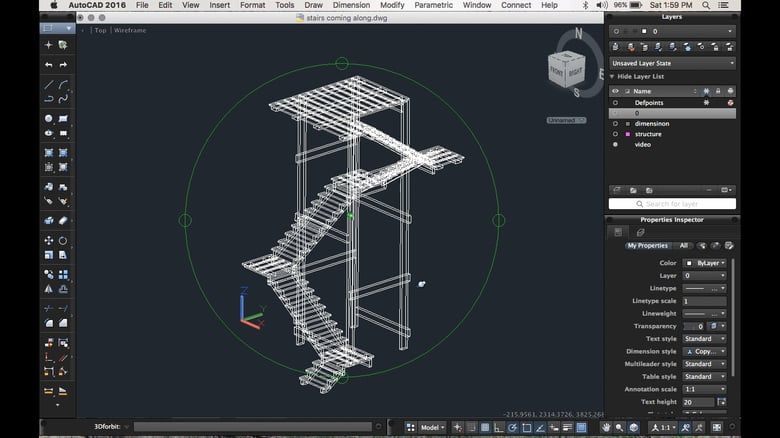Click the ViewCube in the viewport
Viewport: 780px width, 438px height.
(567, 71)
